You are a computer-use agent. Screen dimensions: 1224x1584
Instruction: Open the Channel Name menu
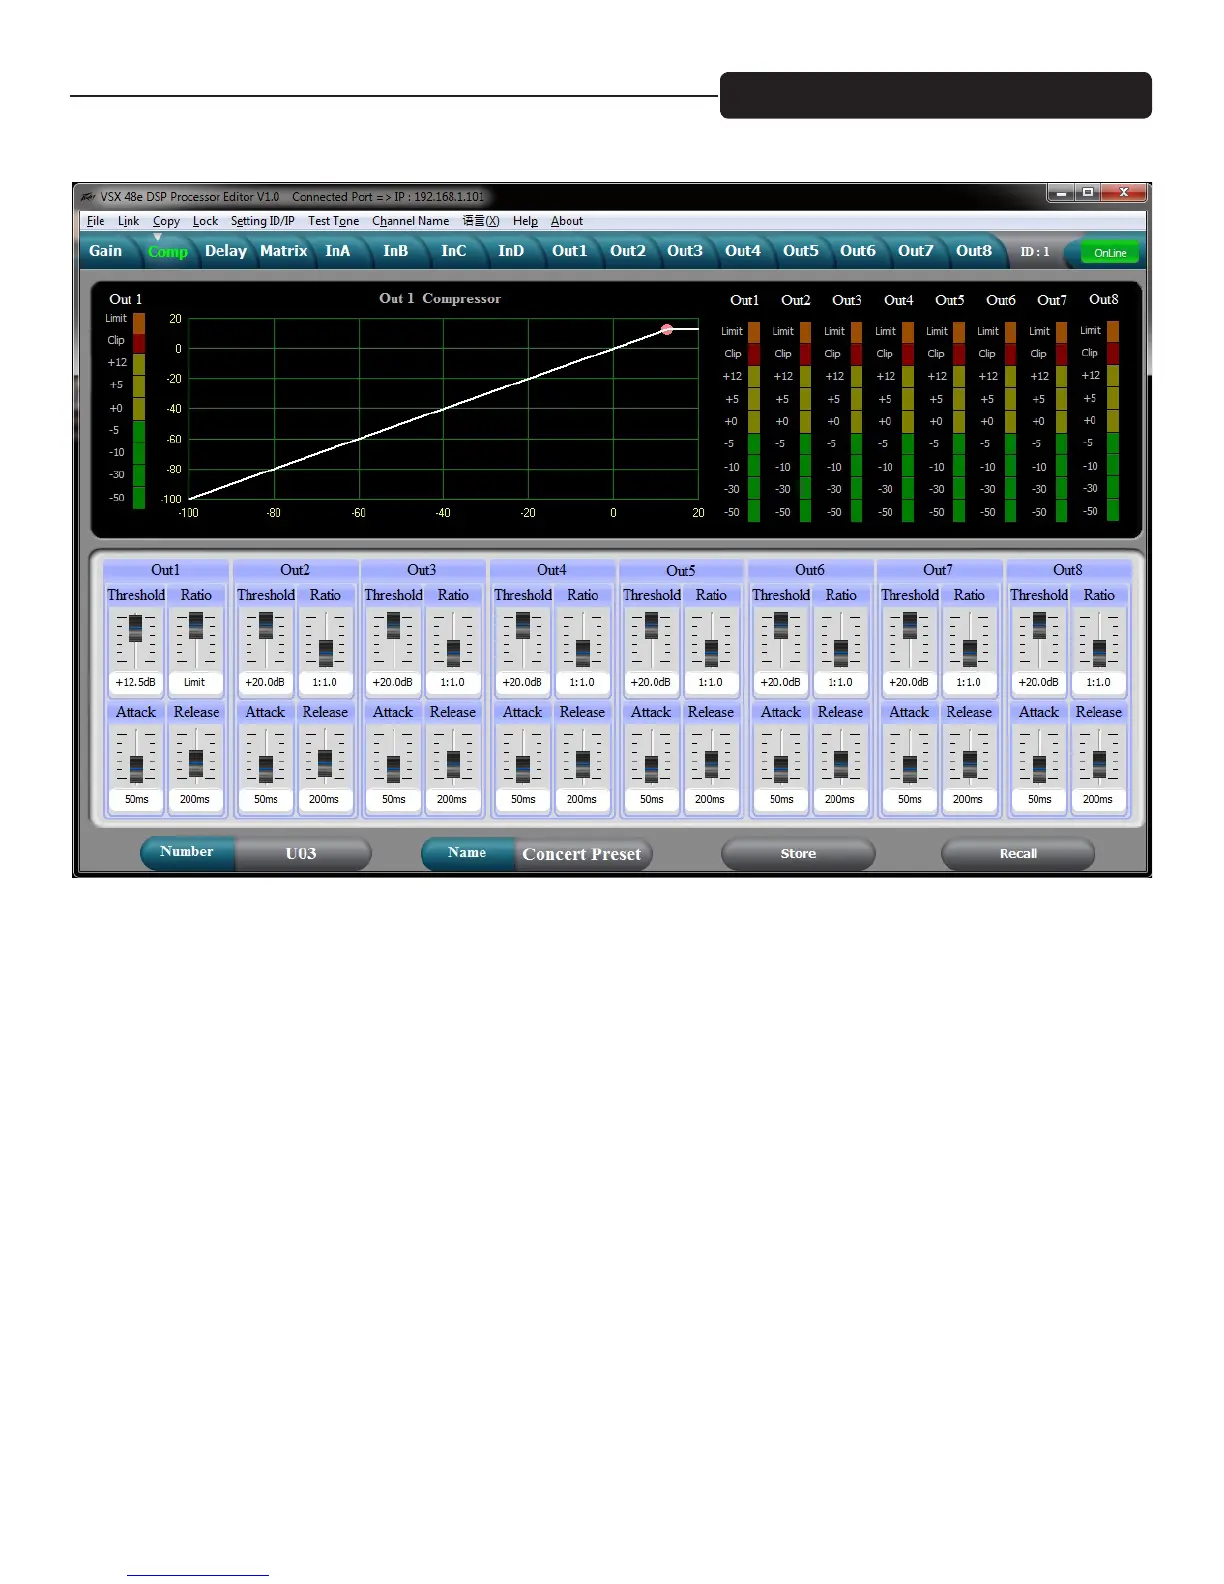pyautogui.click(x=410, y=221)
